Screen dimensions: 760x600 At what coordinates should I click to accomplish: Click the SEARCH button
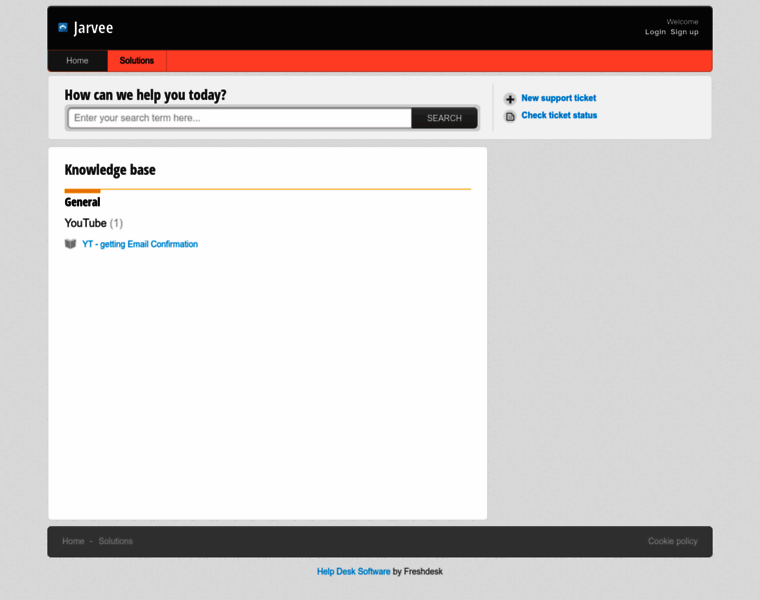444,118
